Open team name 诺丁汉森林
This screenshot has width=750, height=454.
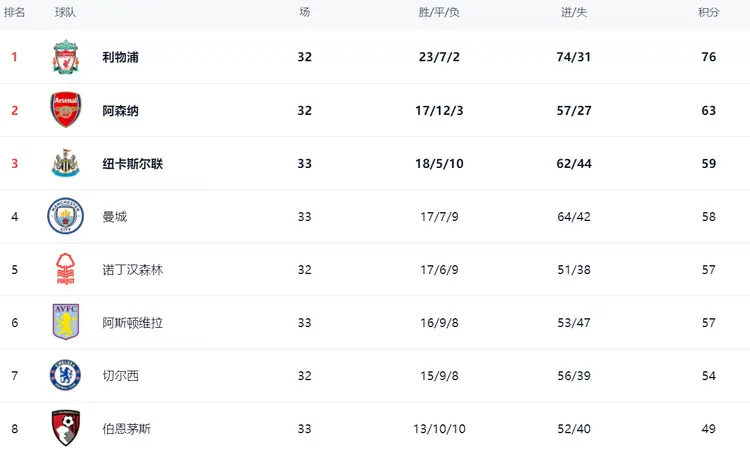[132, 270]
